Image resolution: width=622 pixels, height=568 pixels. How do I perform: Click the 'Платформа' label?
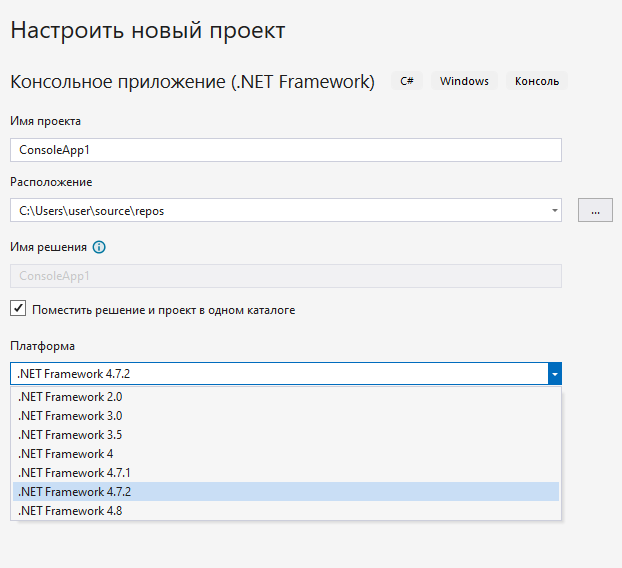click(x=42, y=346)
